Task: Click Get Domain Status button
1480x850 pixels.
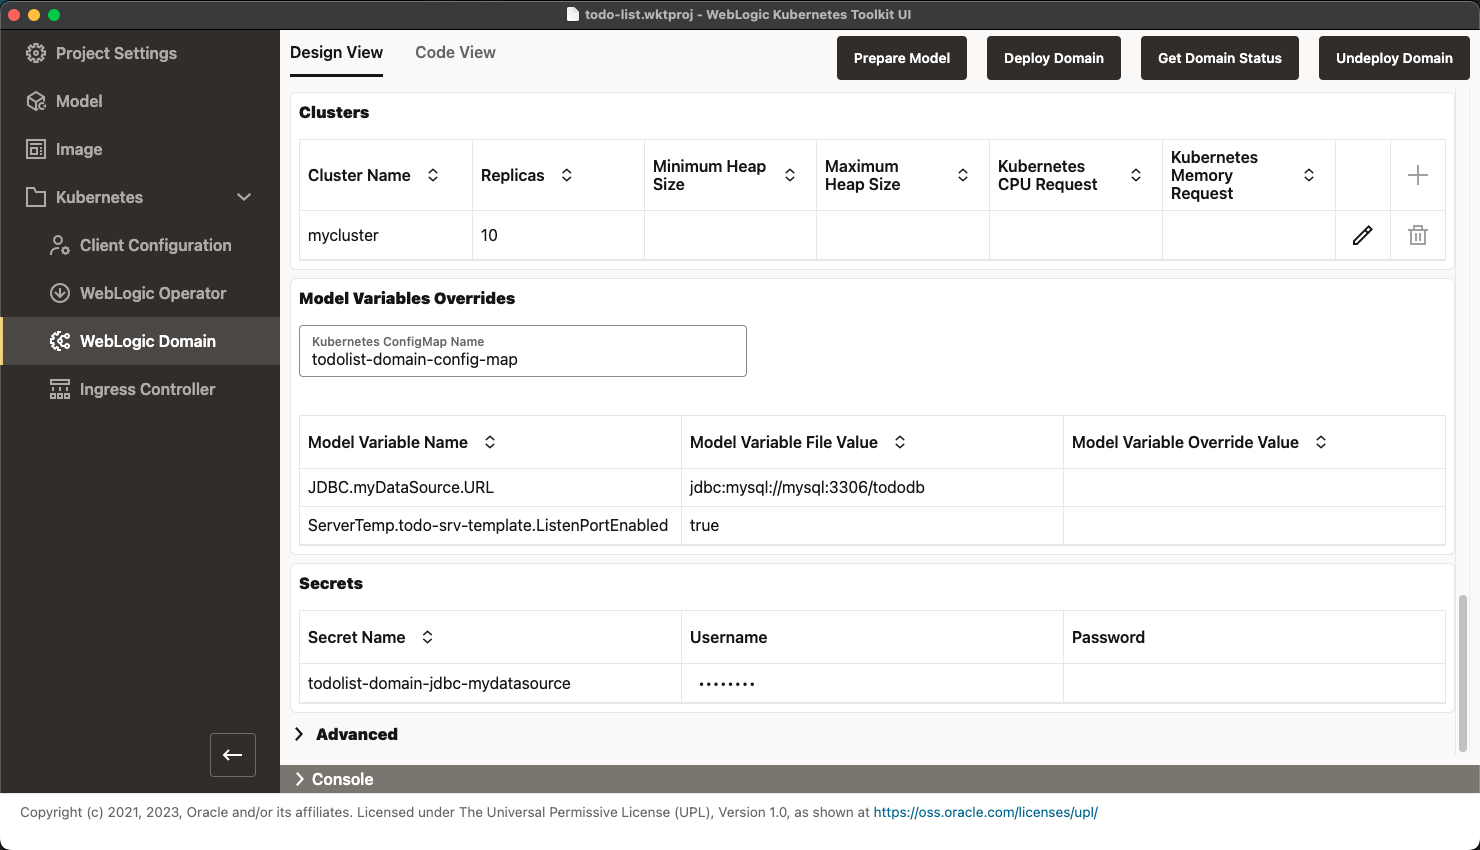Action: click(1220, 58)
